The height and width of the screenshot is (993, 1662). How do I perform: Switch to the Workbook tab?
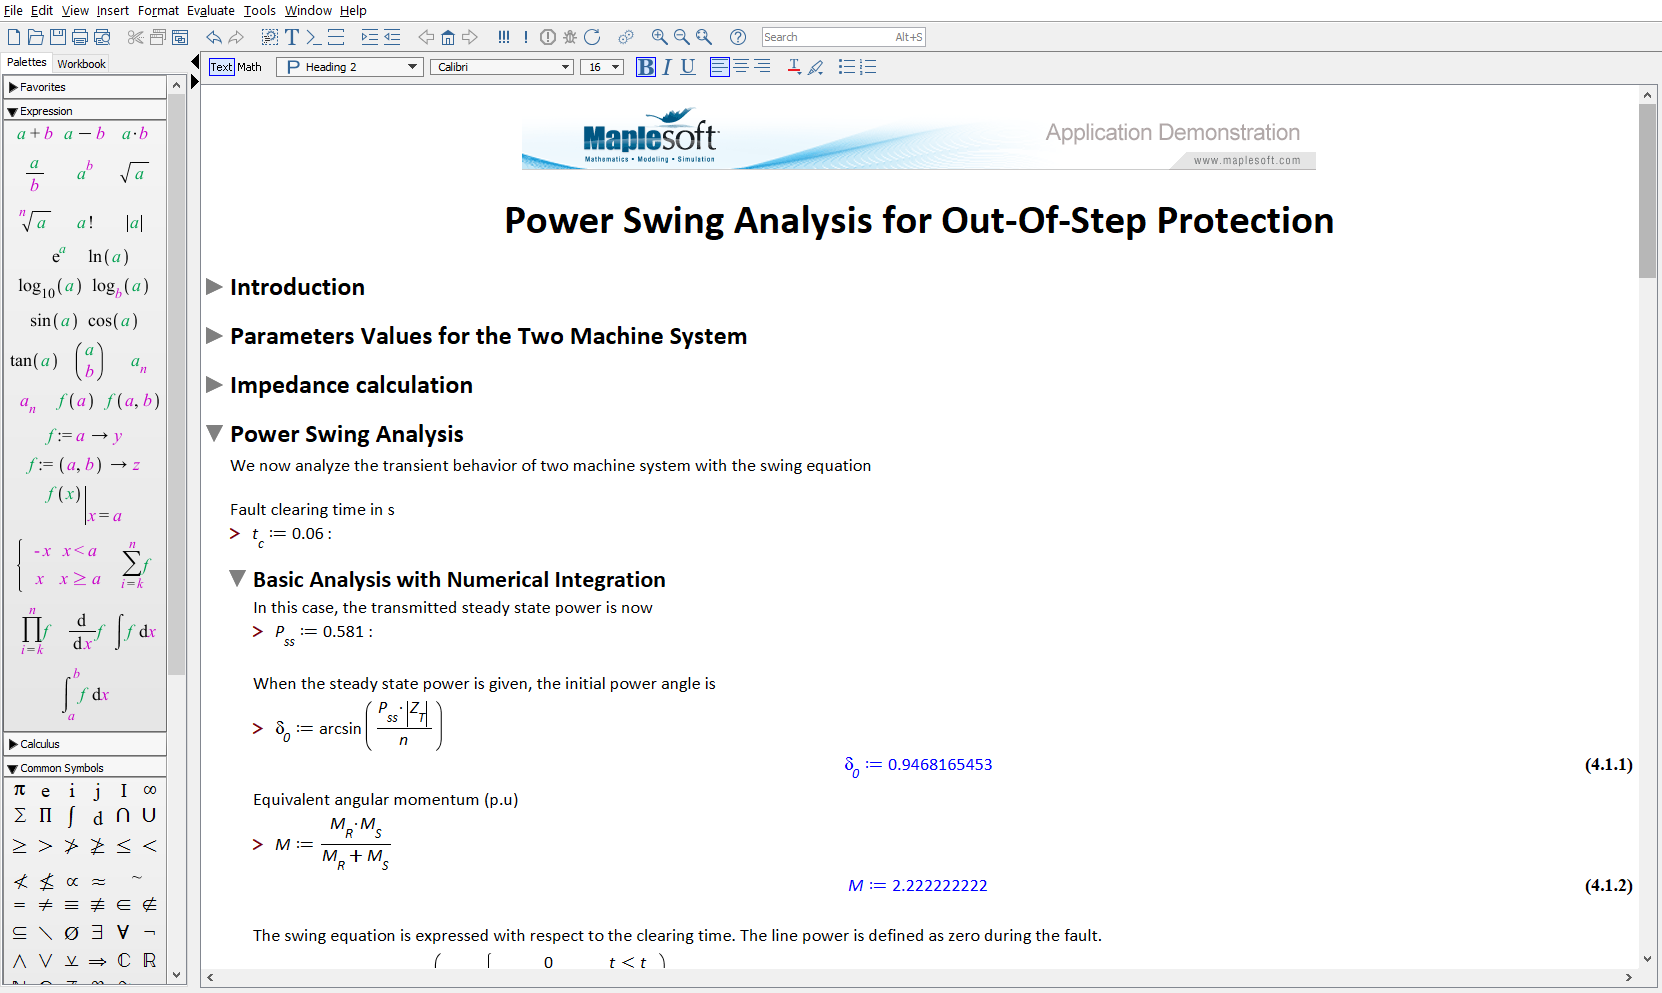(81, 63)
